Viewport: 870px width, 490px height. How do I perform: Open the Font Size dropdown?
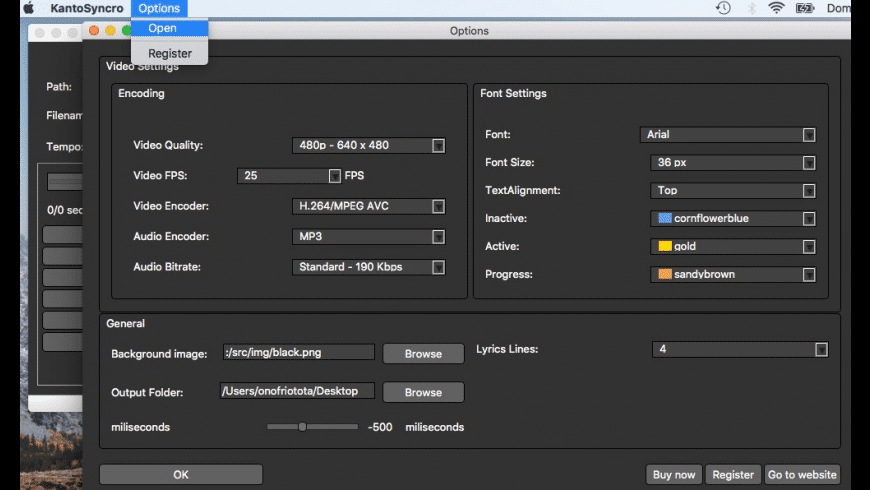pos(732,163)
